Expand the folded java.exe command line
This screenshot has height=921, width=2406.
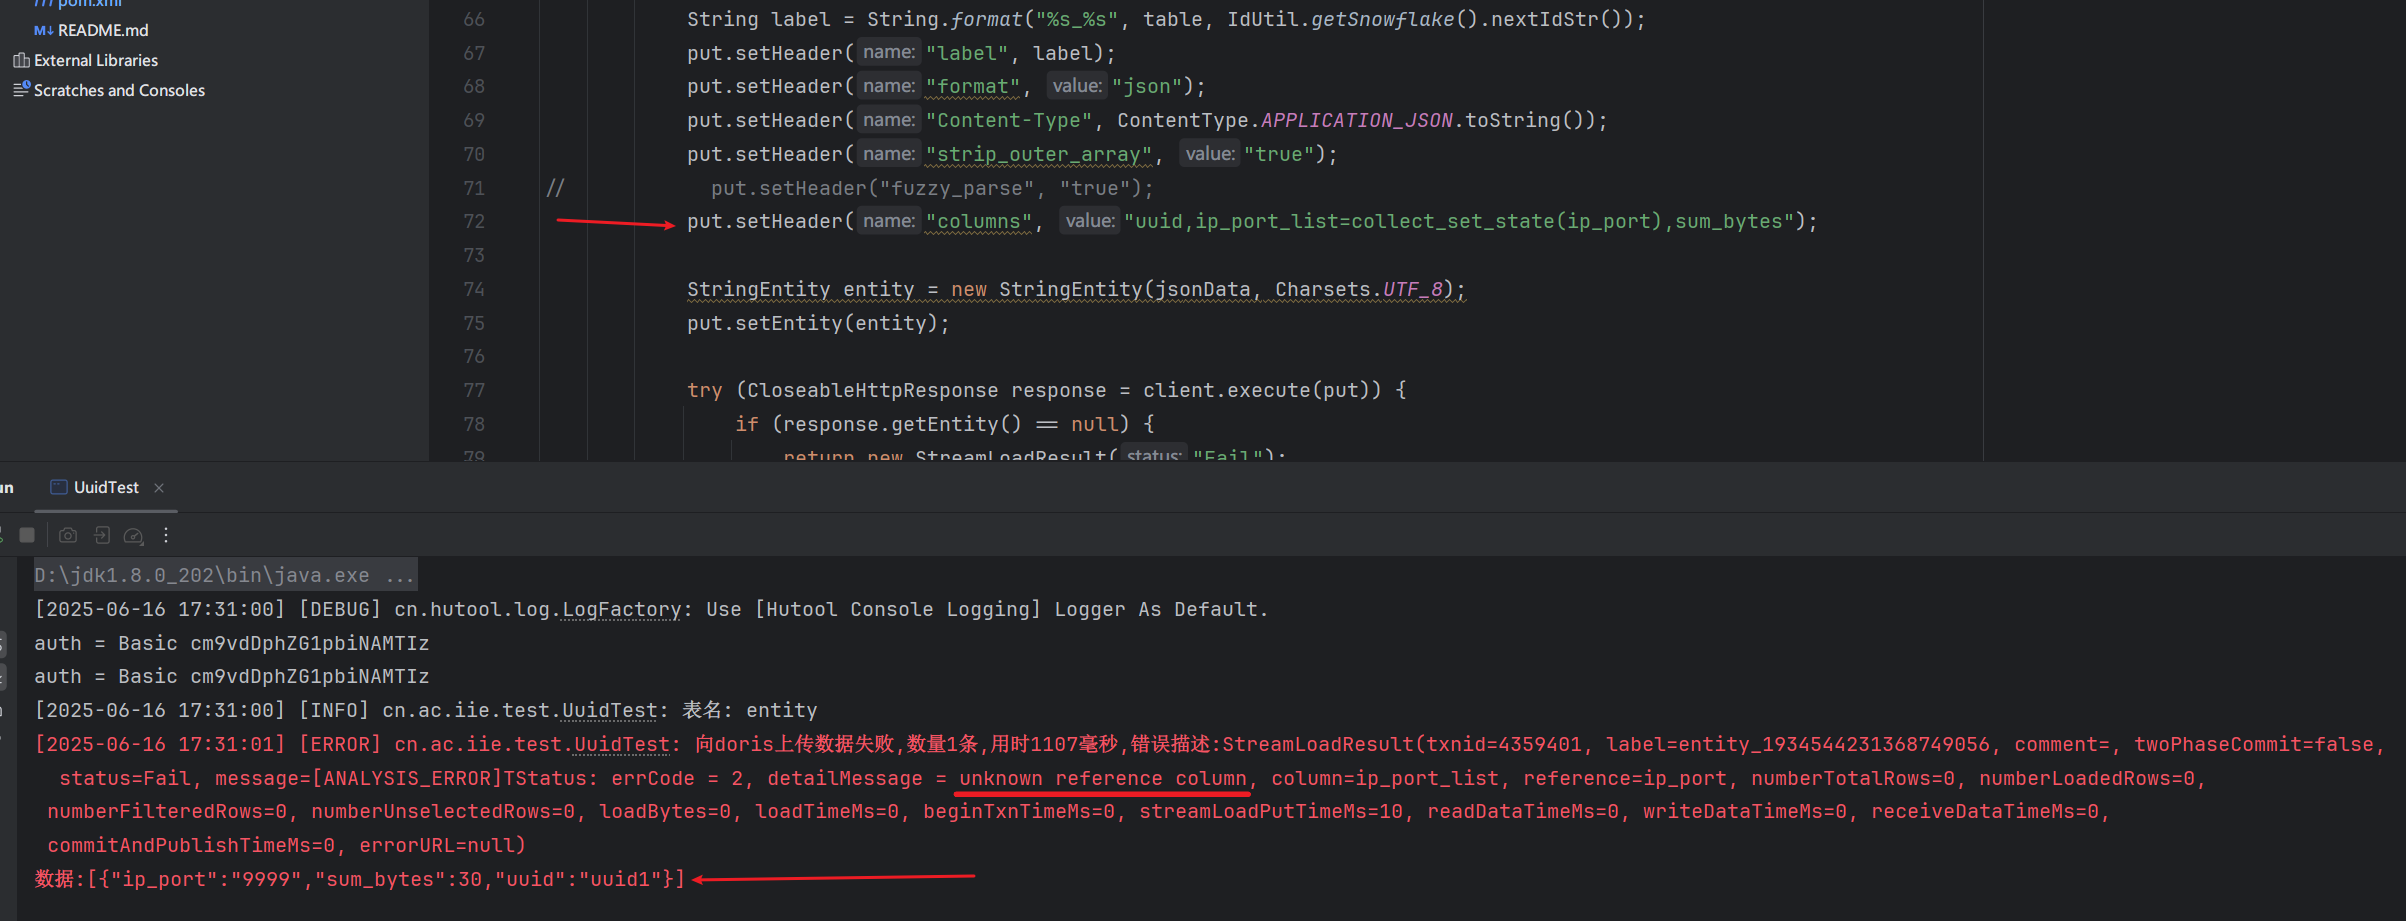click(225, 575)
